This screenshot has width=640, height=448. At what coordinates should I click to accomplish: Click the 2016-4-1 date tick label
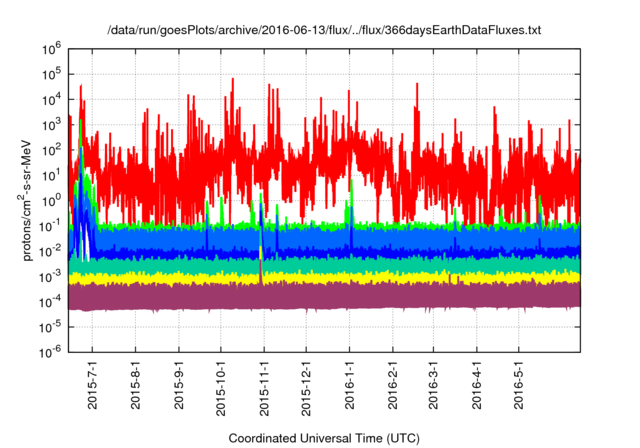476,384
